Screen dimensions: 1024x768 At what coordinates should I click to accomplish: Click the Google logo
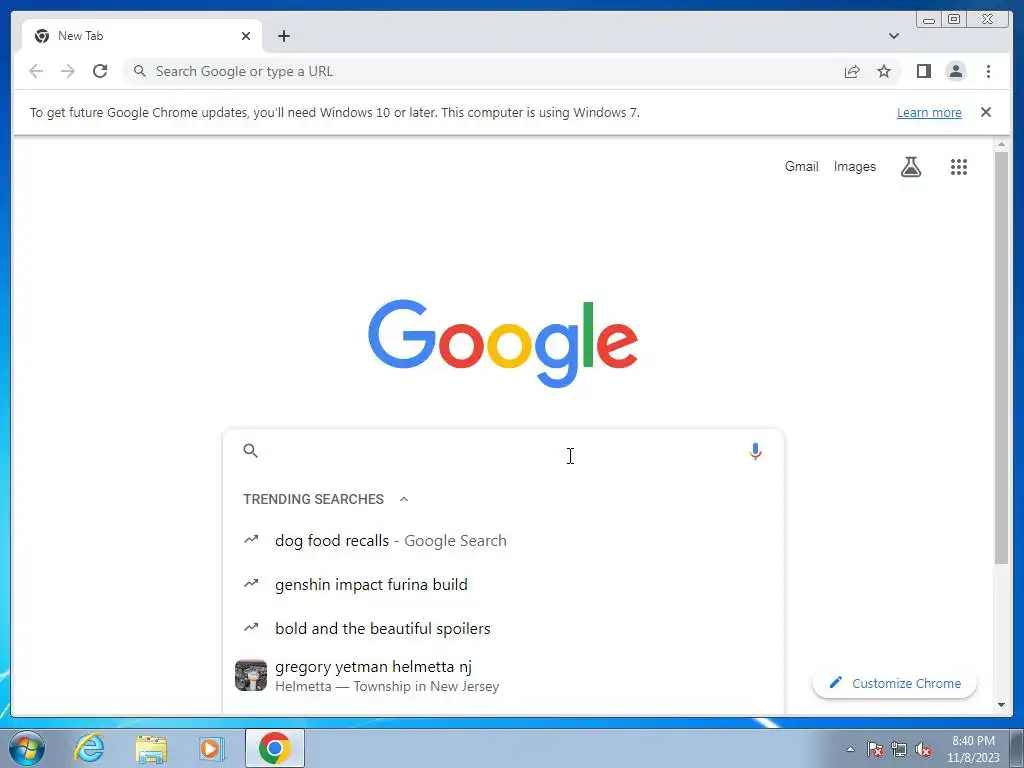tap(503, 344)
